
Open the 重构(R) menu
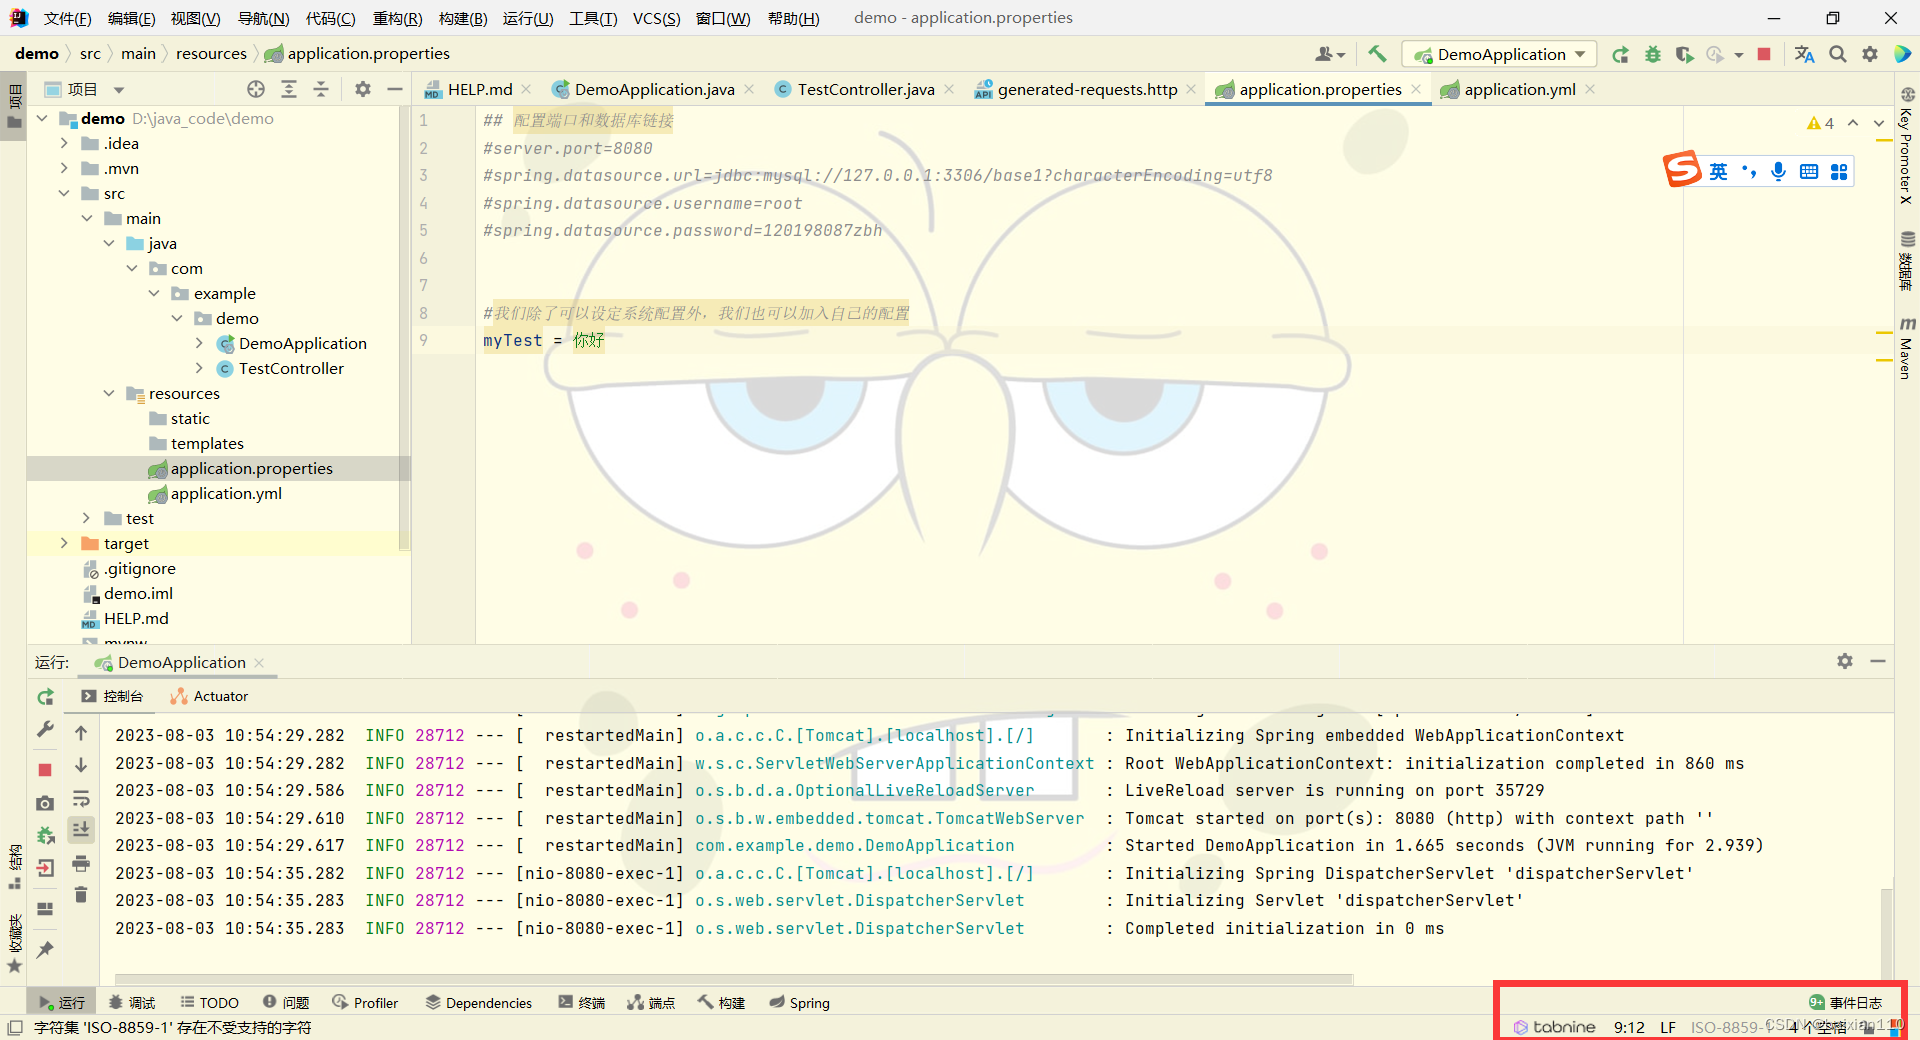tap(397, 18)
